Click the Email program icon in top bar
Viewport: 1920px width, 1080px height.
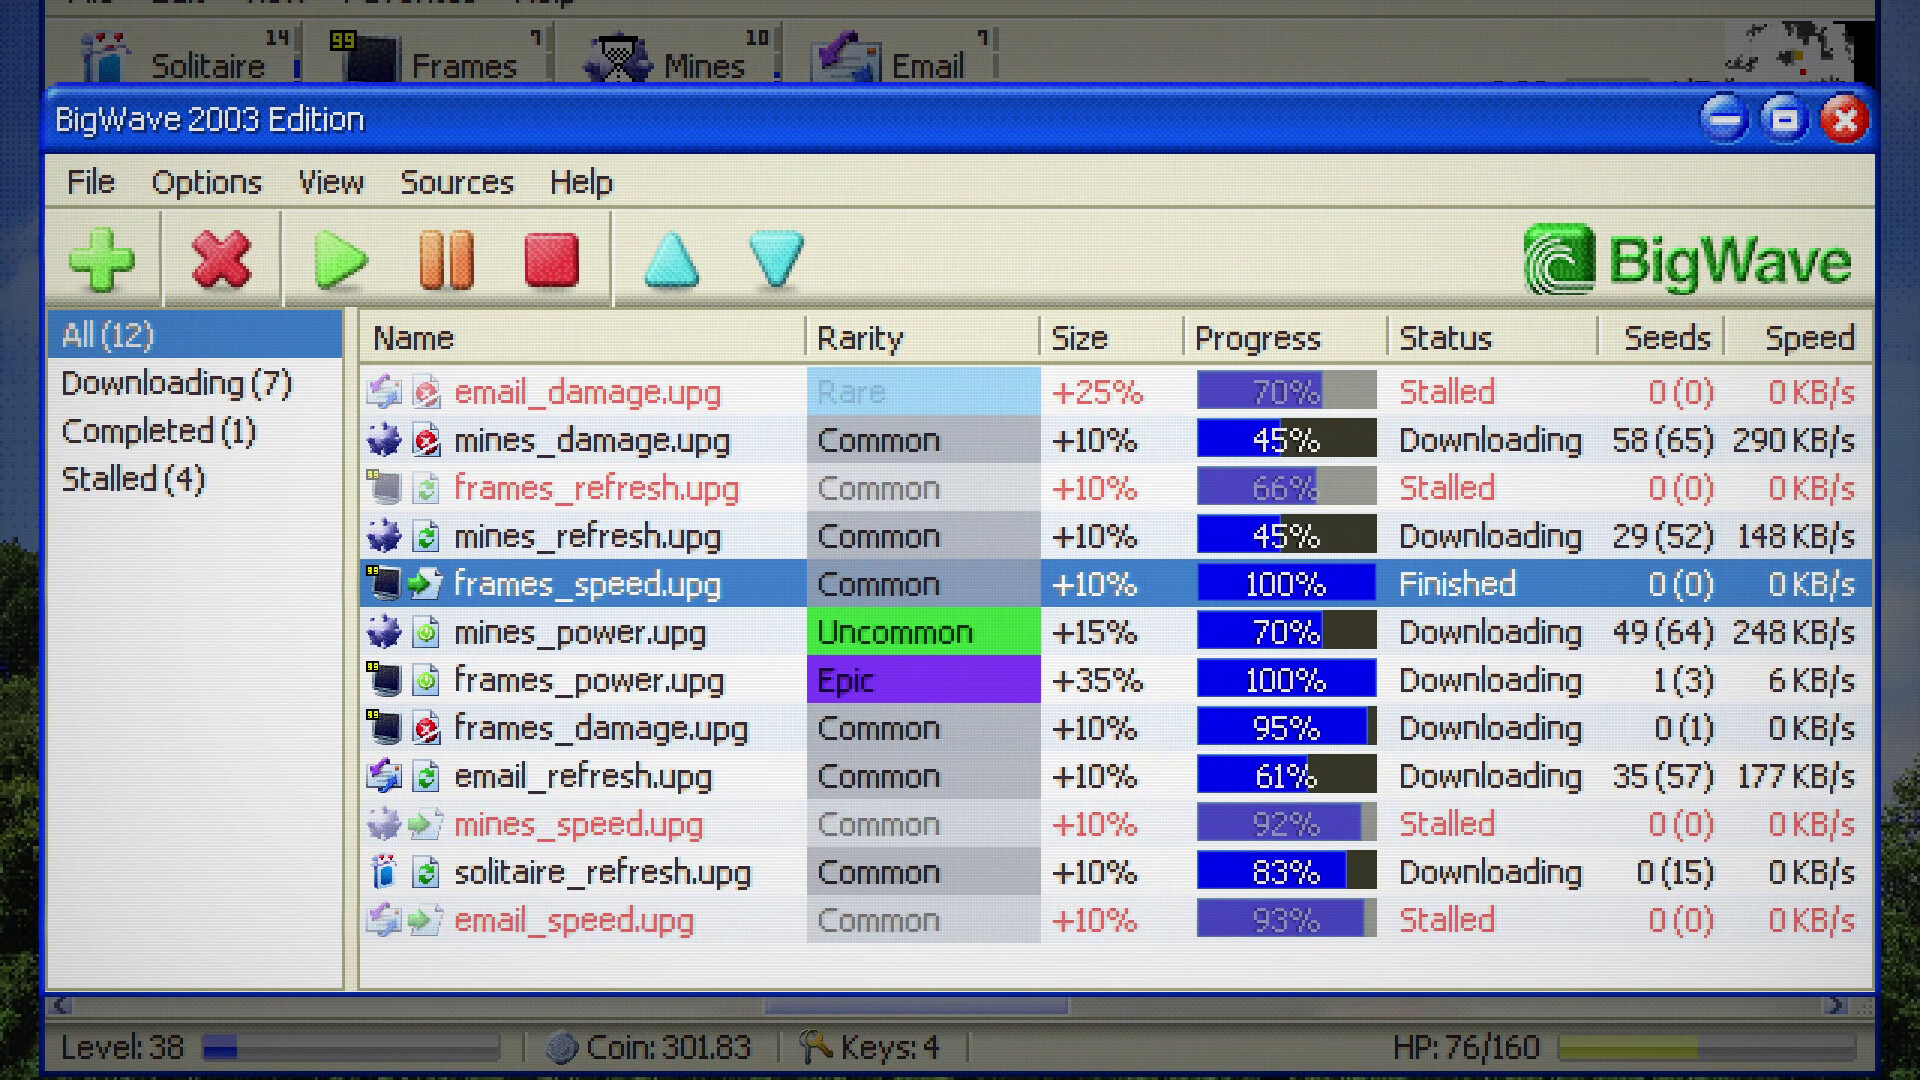click(x=846, y=56)
